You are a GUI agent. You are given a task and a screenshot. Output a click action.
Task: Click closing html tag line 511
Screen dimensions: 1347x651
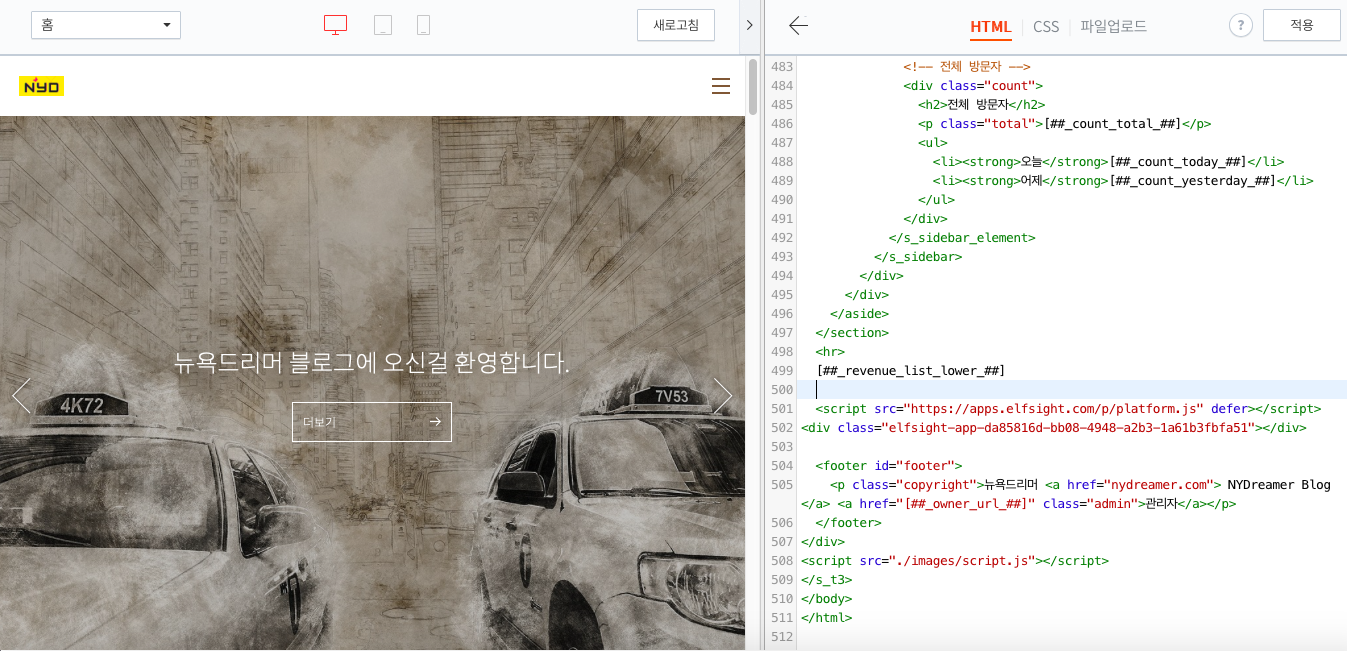point(826,618)
